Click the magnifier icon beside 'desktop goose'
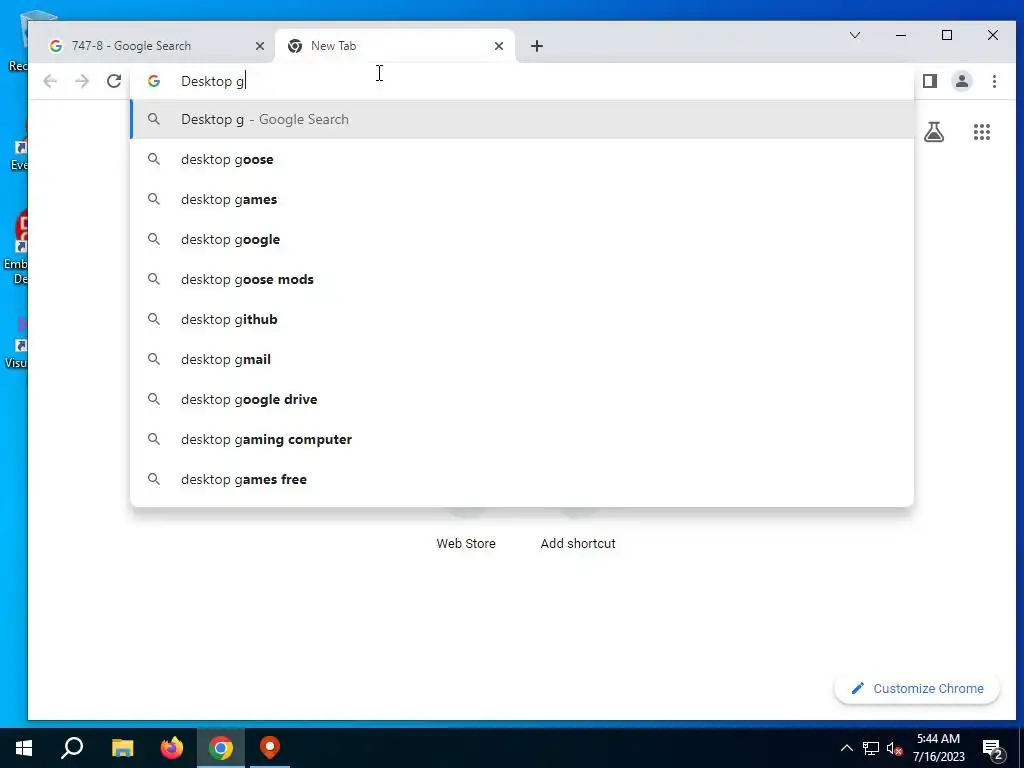This screenshot has width=1024, height=768. (x=153, y=159)
